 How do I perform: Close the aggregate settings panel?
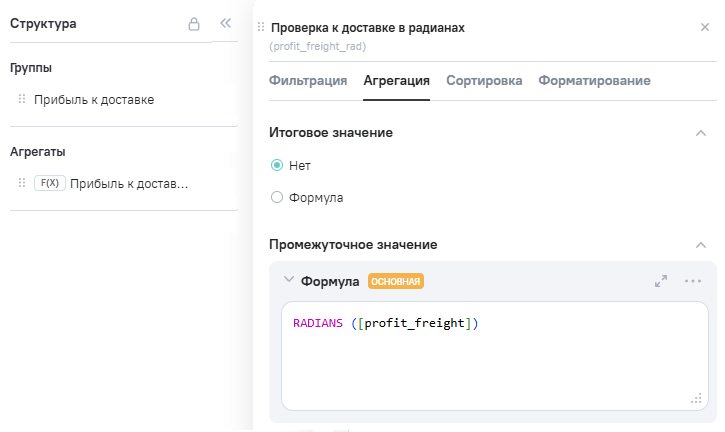(x=705, y=27)
